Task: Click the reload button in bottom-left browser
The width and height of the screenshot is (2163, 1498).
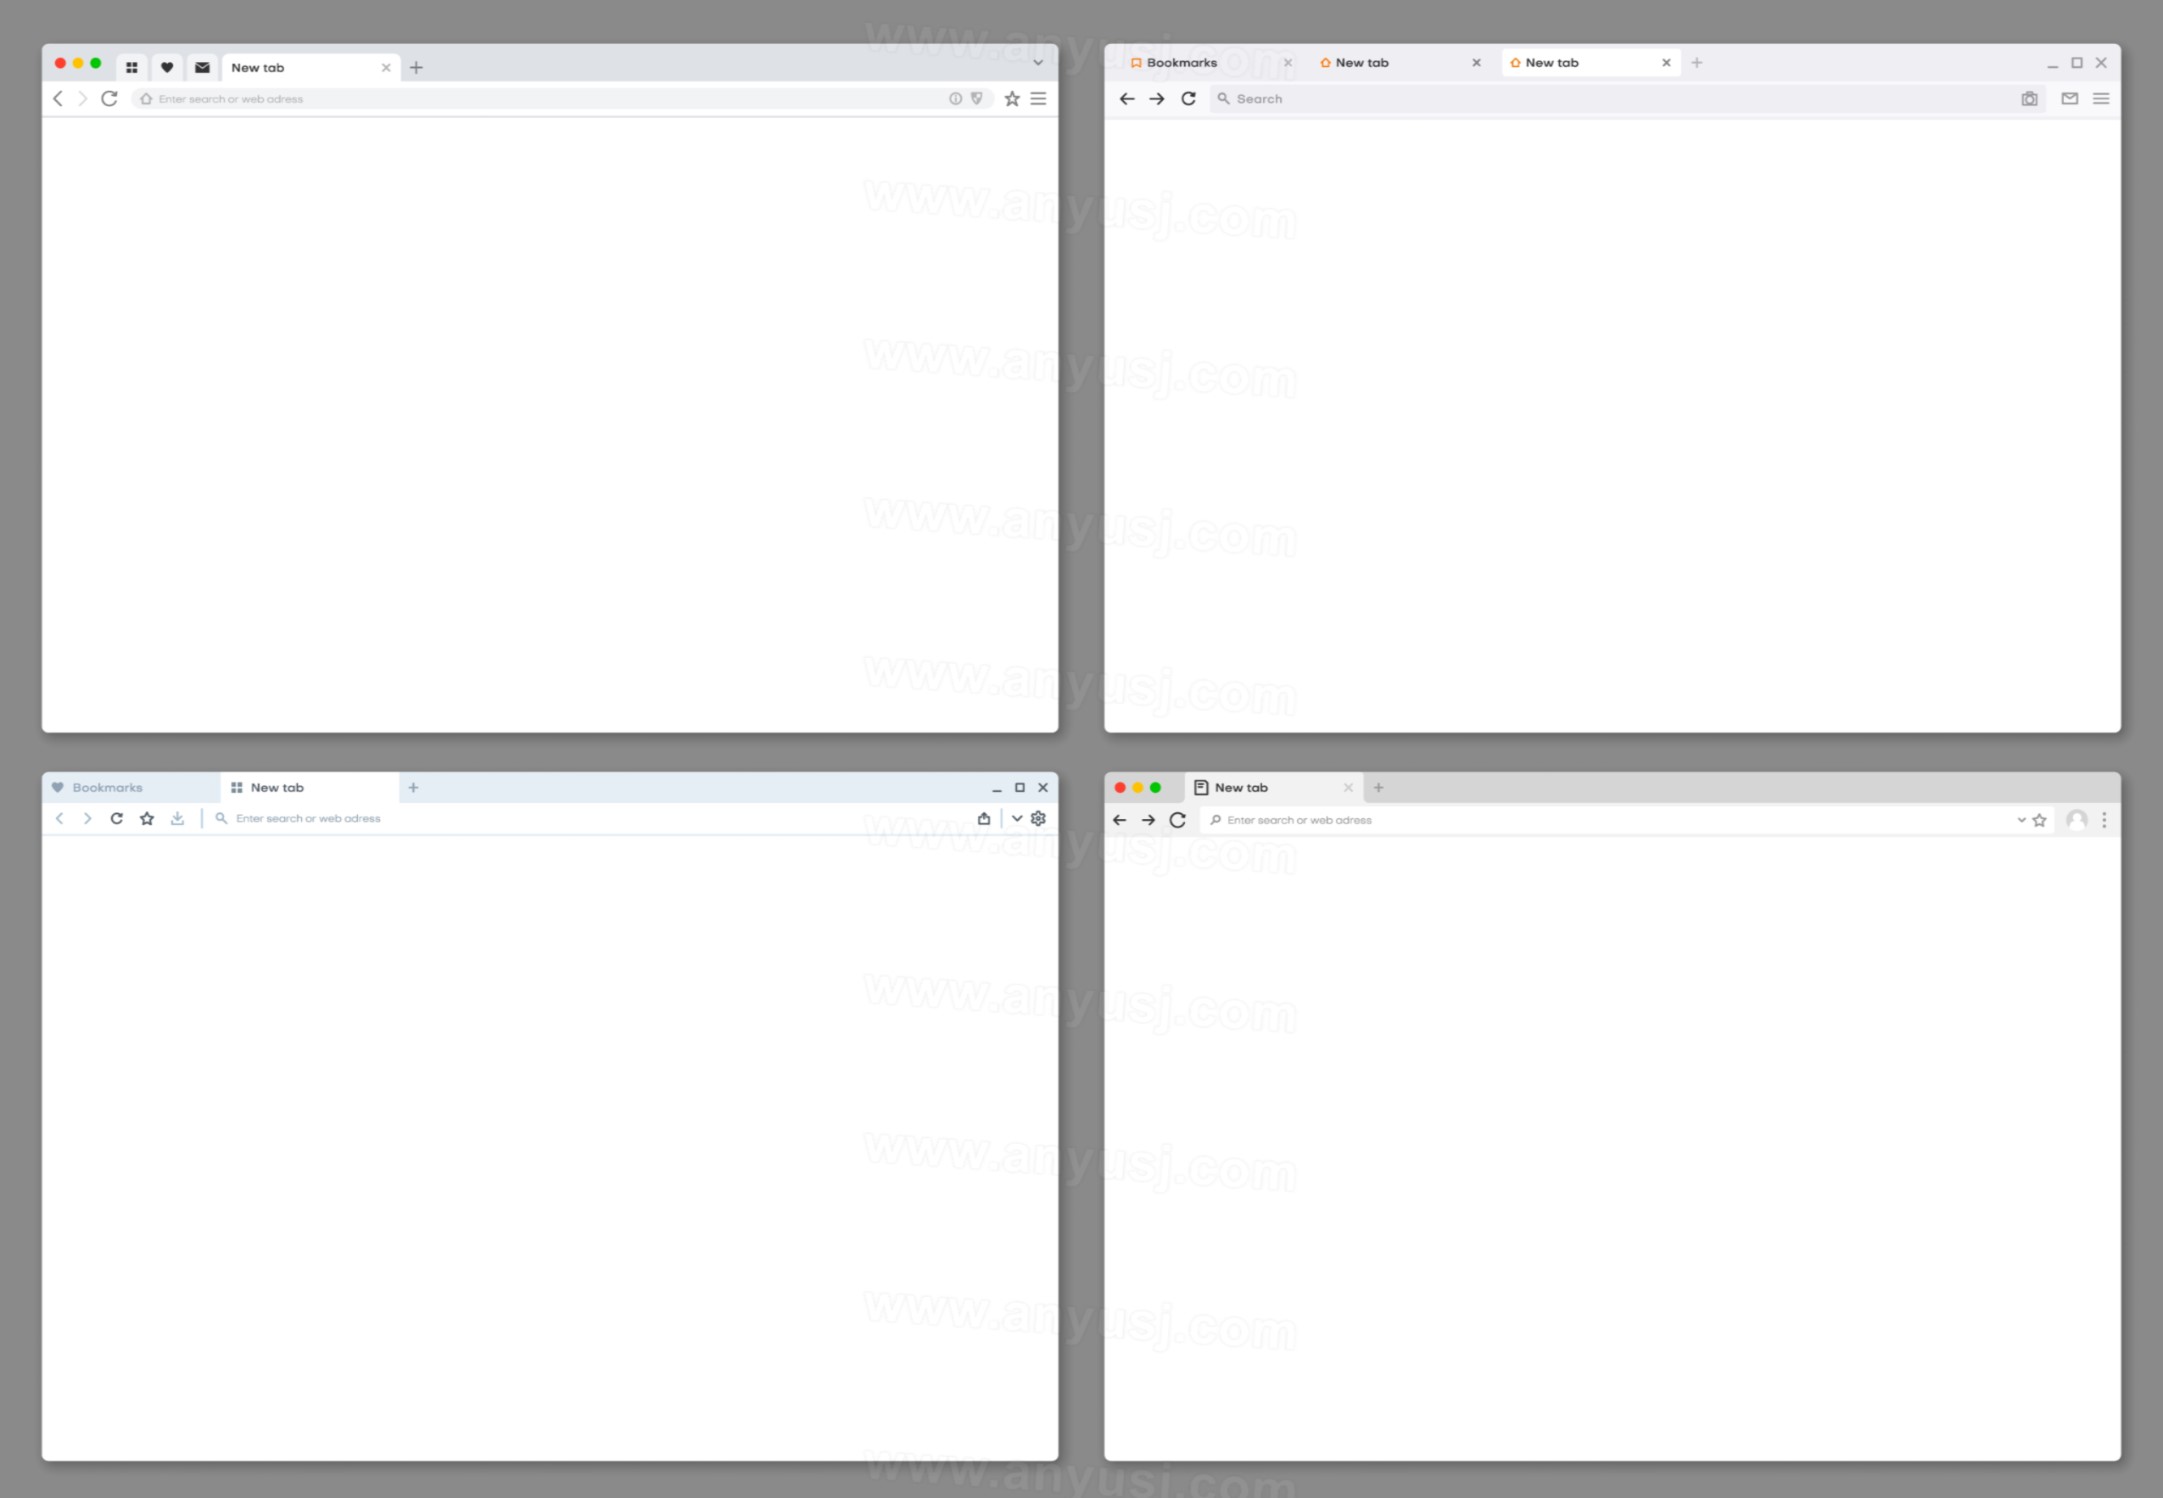Action: click(x=117, y=819)
